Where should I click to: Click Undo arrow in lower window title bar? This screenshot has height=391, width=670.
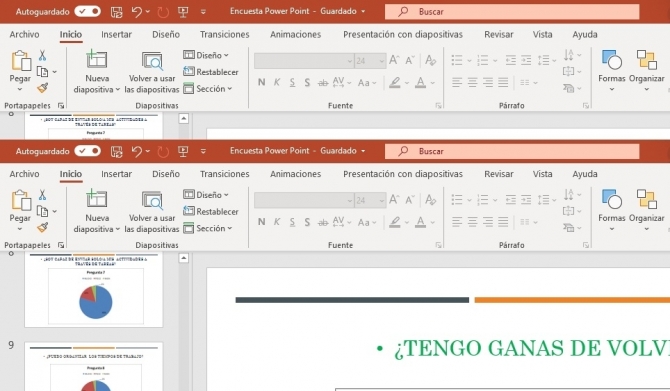pos(137,151)
